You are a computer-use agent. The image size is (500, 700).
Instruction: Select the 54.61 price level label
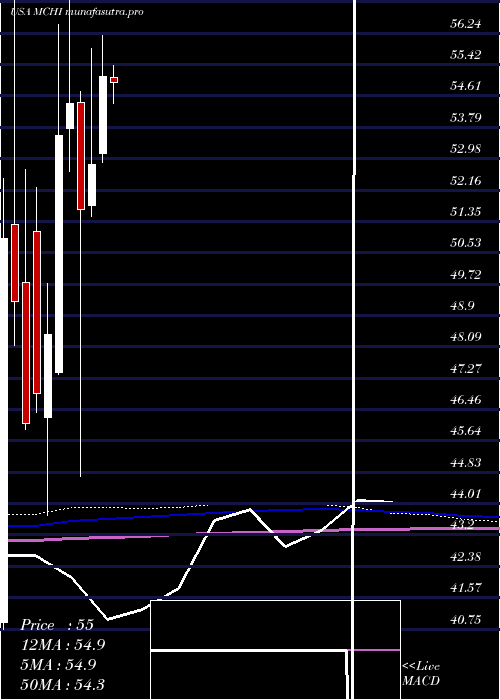coord(466,86)
